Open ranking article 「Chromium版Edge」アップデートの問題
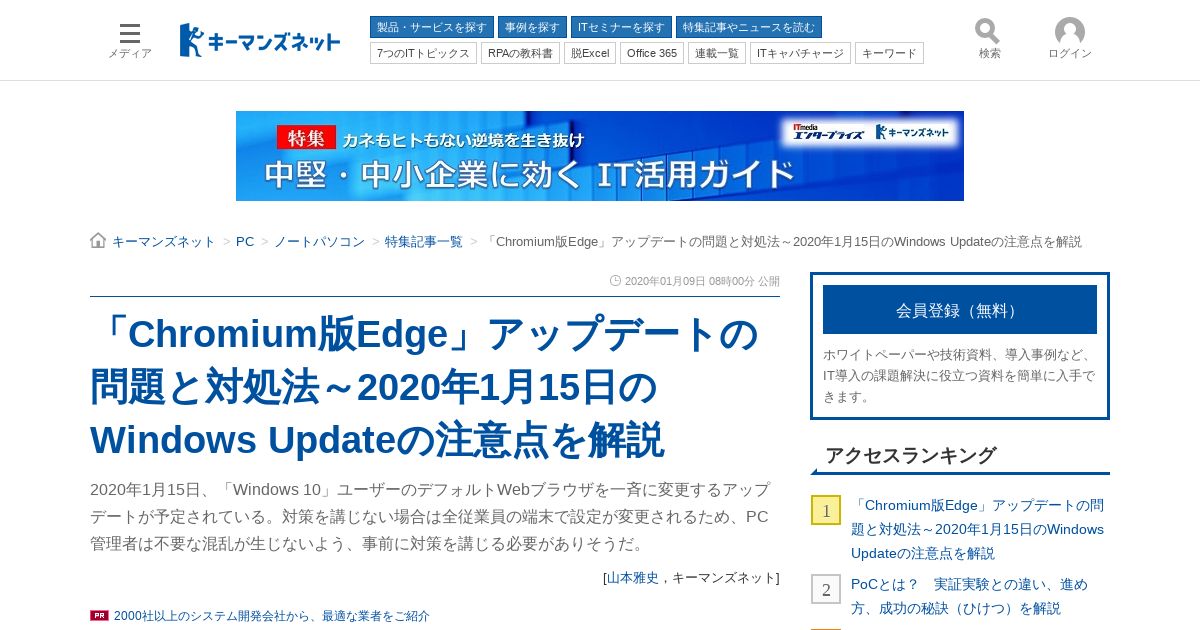 [977, 529]
